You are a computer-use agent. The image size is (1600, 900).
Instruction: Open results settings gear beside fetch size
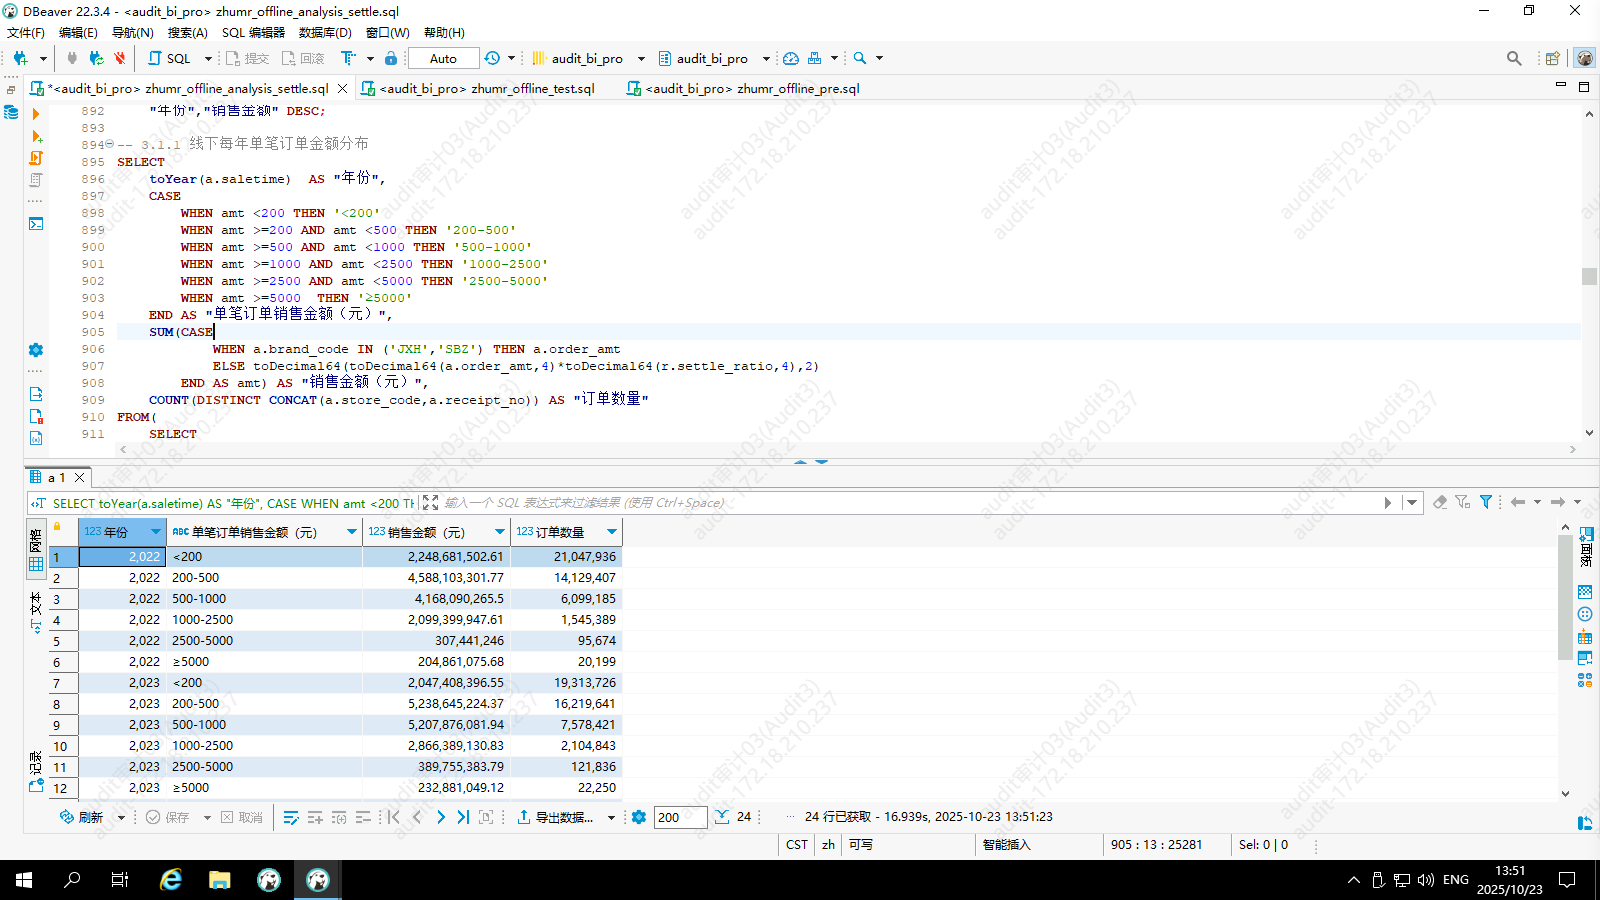click(639, 817)
